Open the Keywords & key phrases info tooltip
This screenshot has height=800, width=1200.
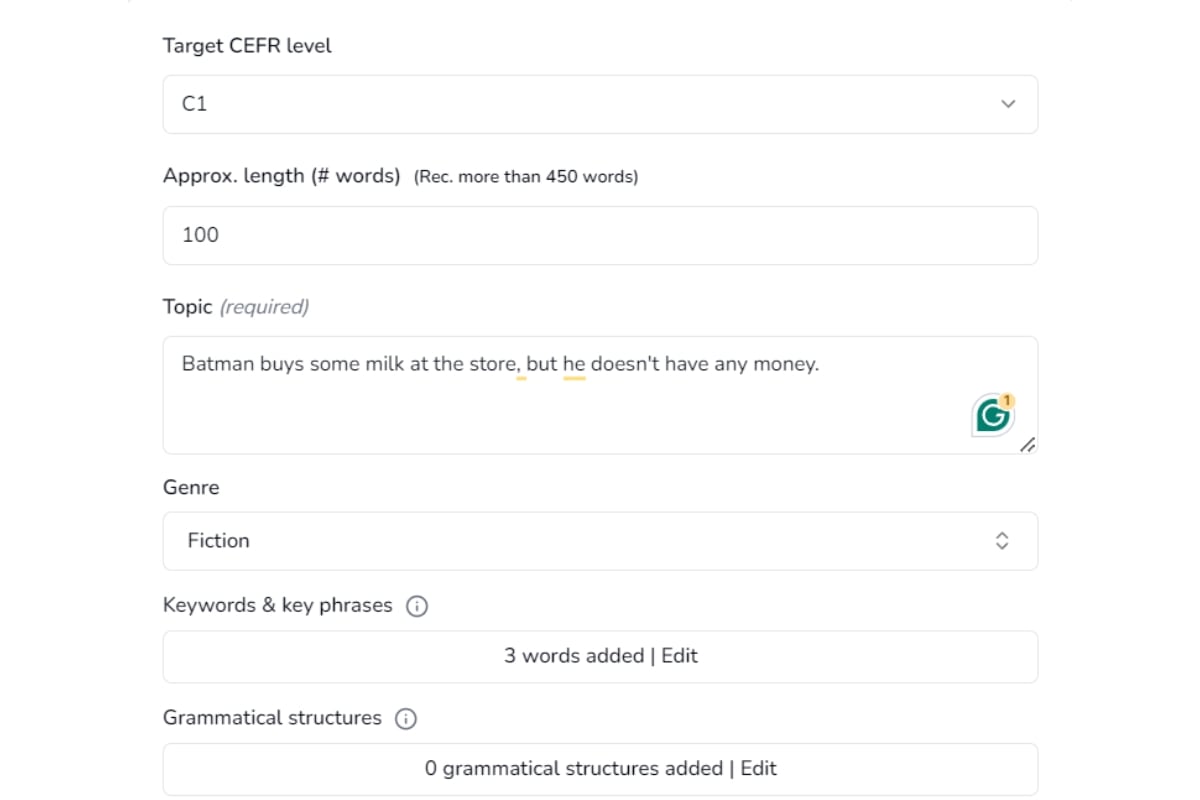pyautogui.click(x=417, y=606)
